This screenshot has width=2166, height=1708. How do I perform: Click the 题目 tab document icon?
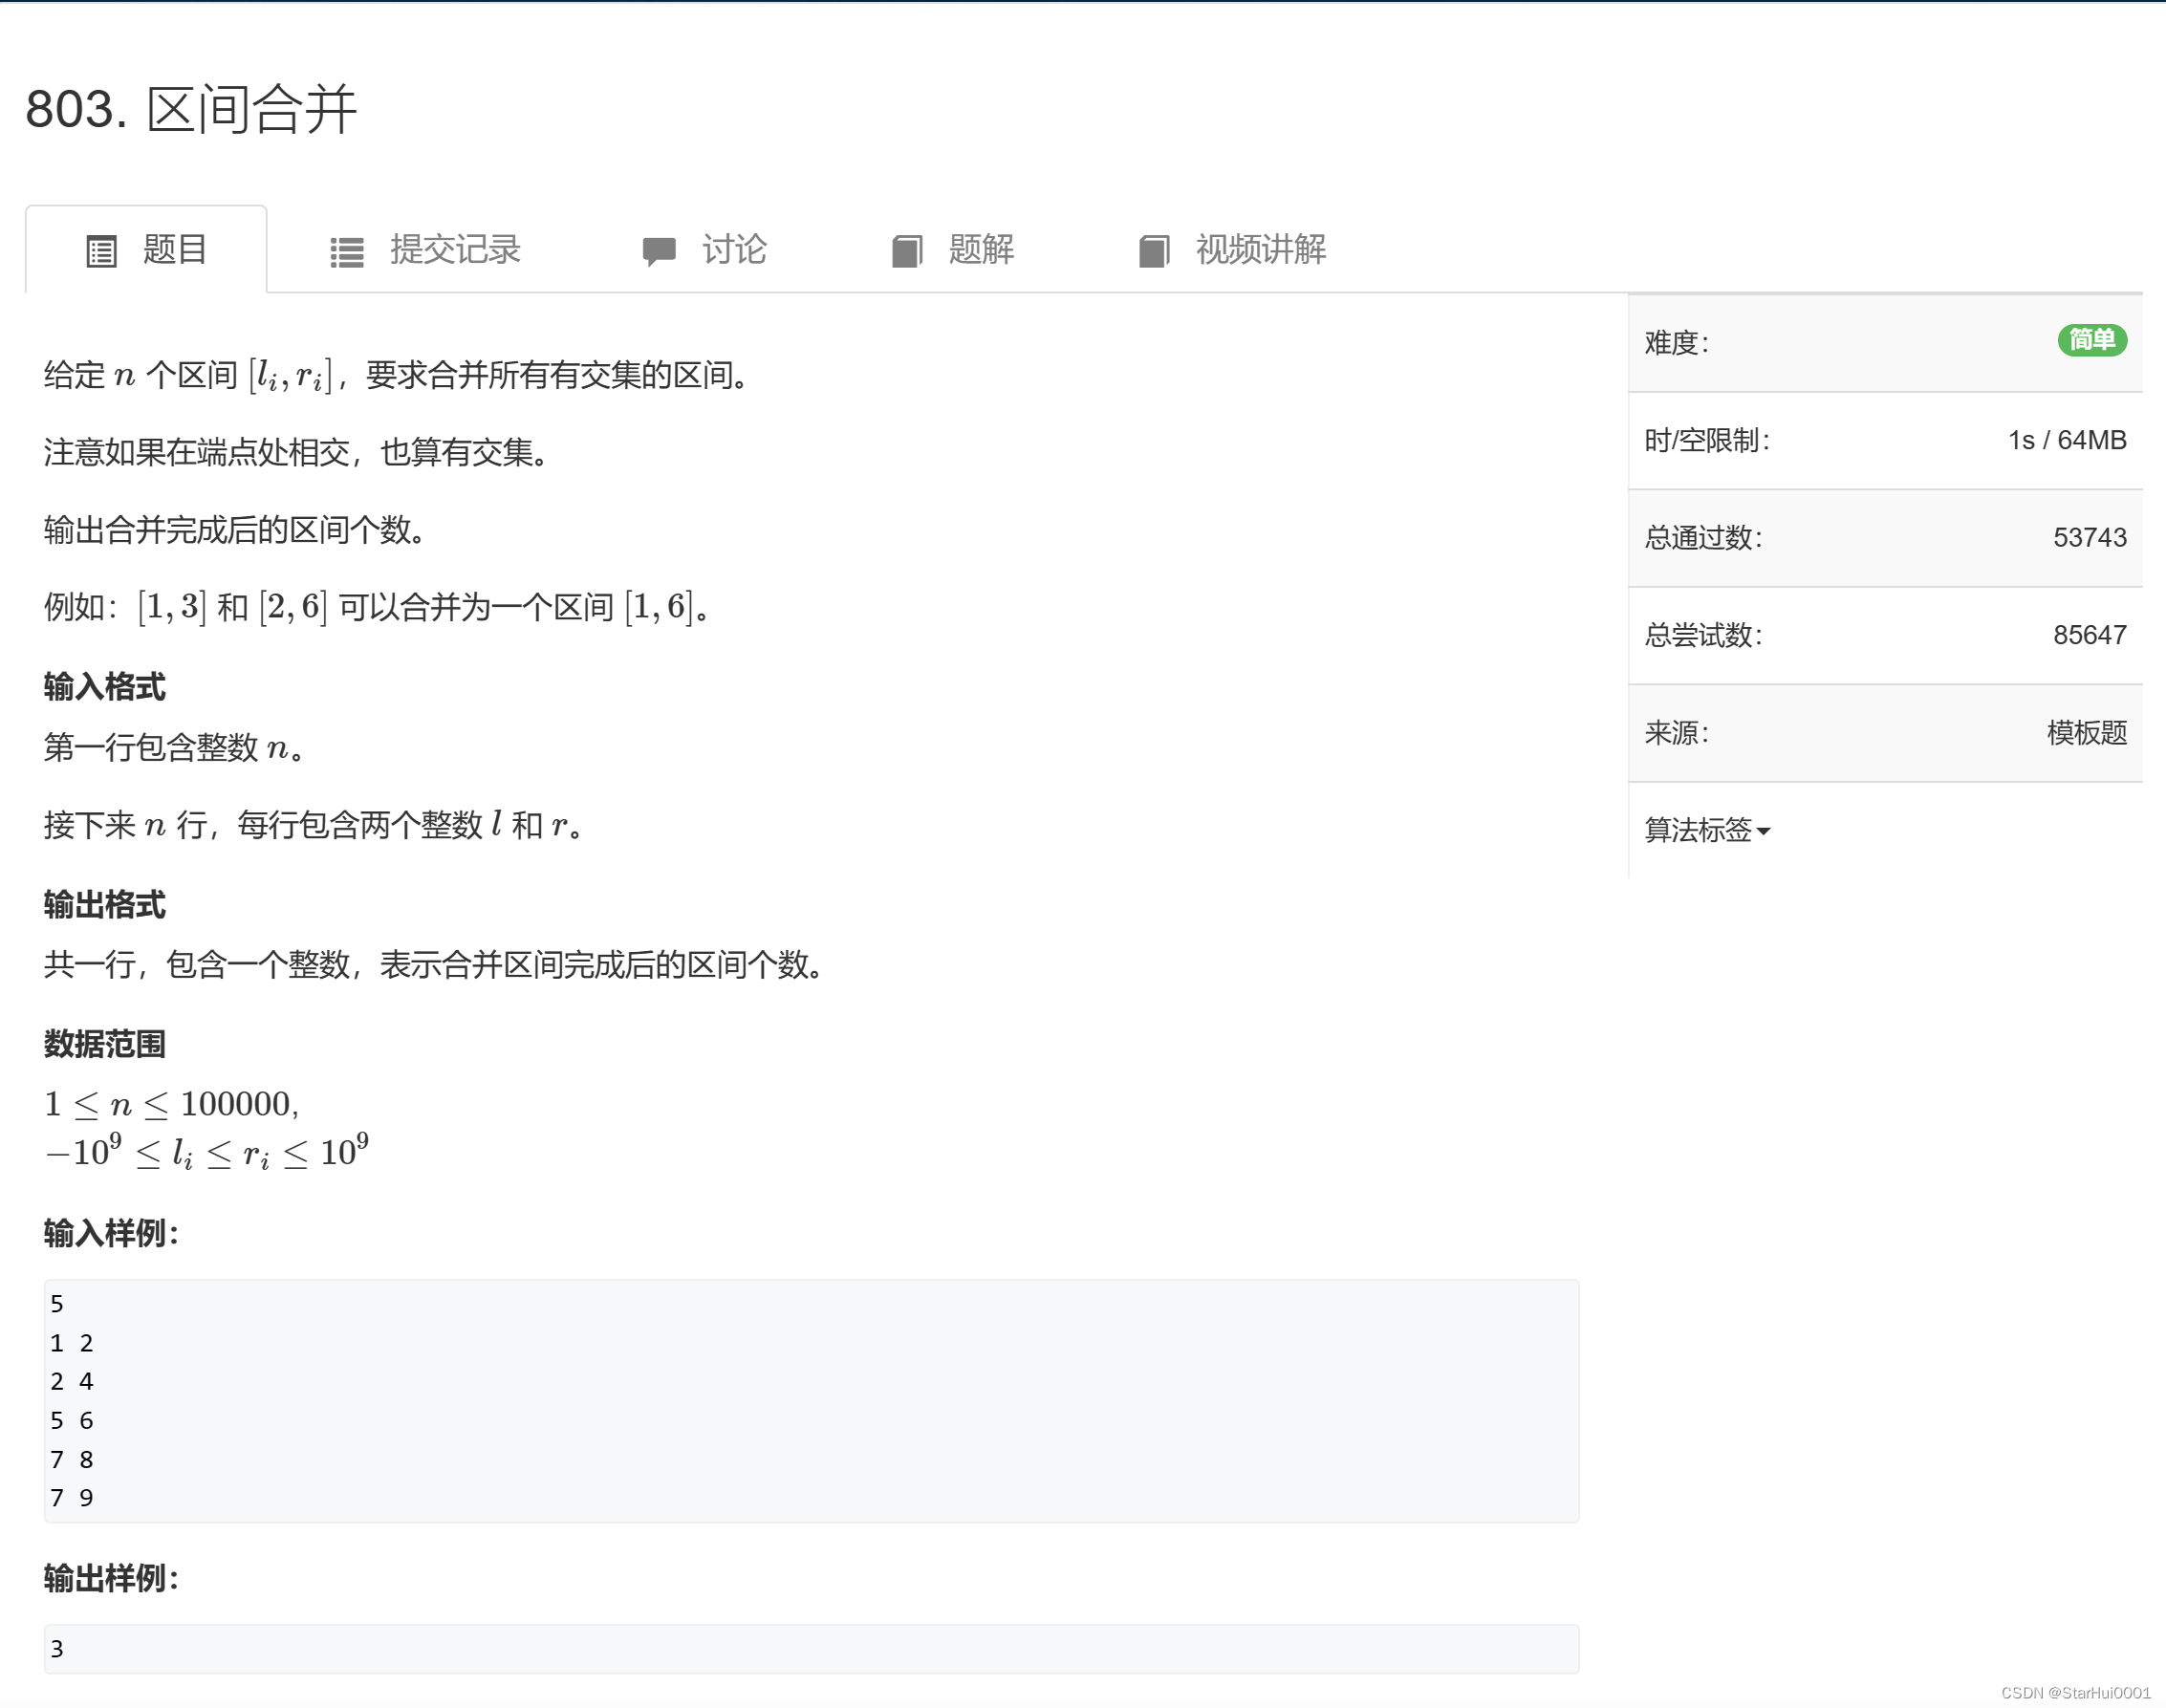(x=101, y=251)
